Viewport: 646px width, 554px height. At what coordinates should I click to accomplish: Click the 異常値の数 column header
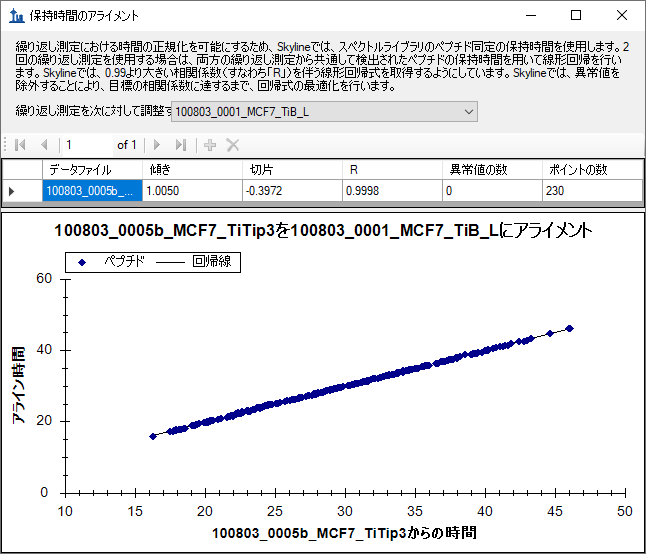point(492,170)
